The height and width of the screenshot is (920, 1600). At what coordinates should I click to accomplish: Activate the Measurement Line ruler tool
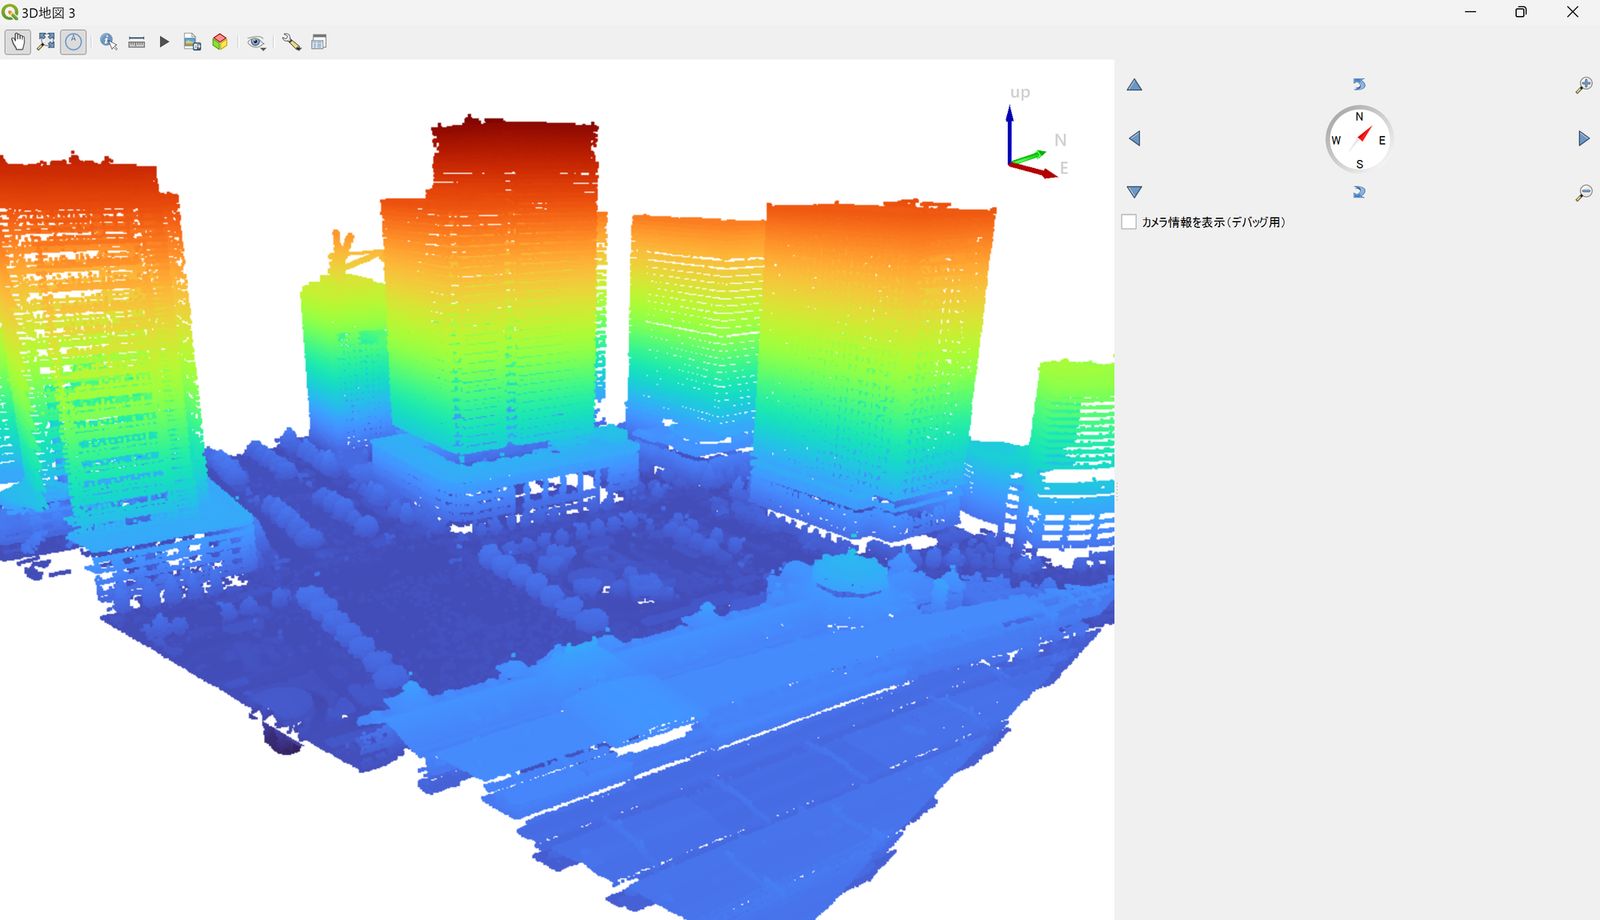click(x=137, y=42)
